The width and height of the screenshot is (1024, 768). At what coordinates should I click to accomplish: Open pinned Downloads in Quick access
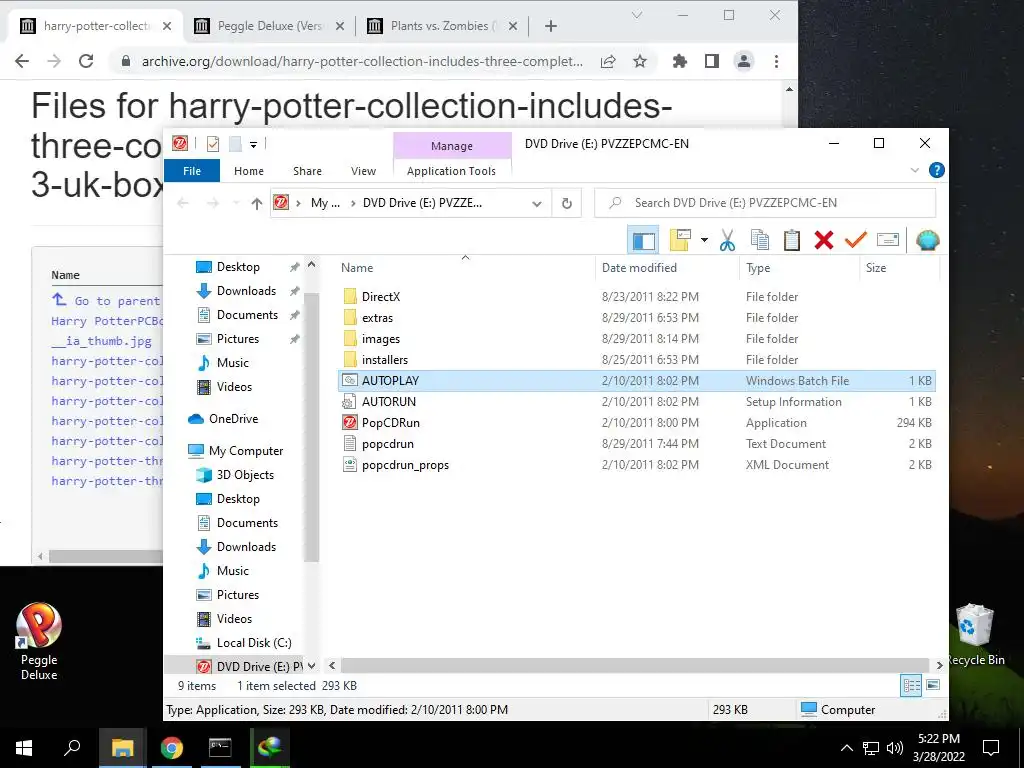tap(246, 291)
